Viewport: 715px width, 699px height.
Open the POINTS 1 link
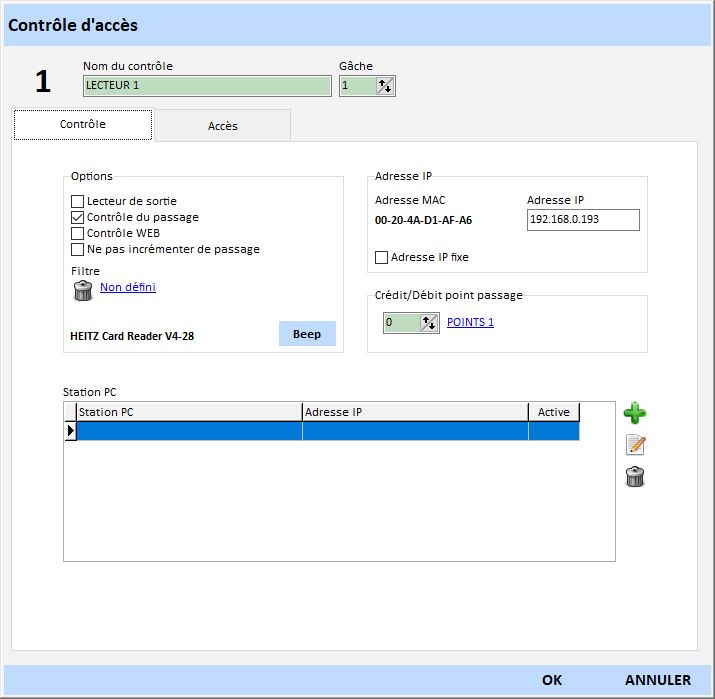coord(470,322)
